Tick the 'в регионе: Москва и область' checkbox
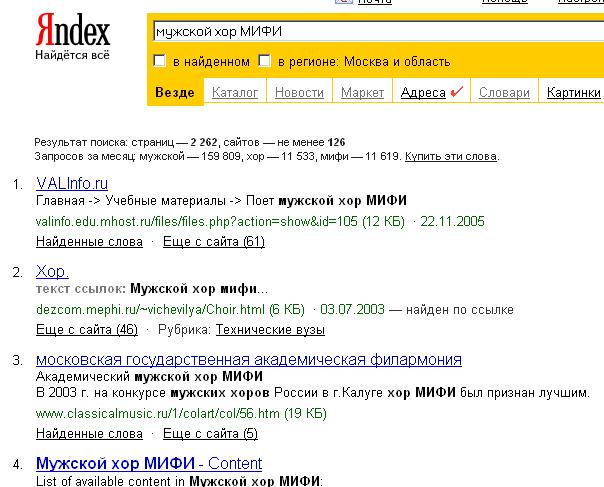Viewport: 604px width, 487px height. pyautogui.click(x=264, y=61)
